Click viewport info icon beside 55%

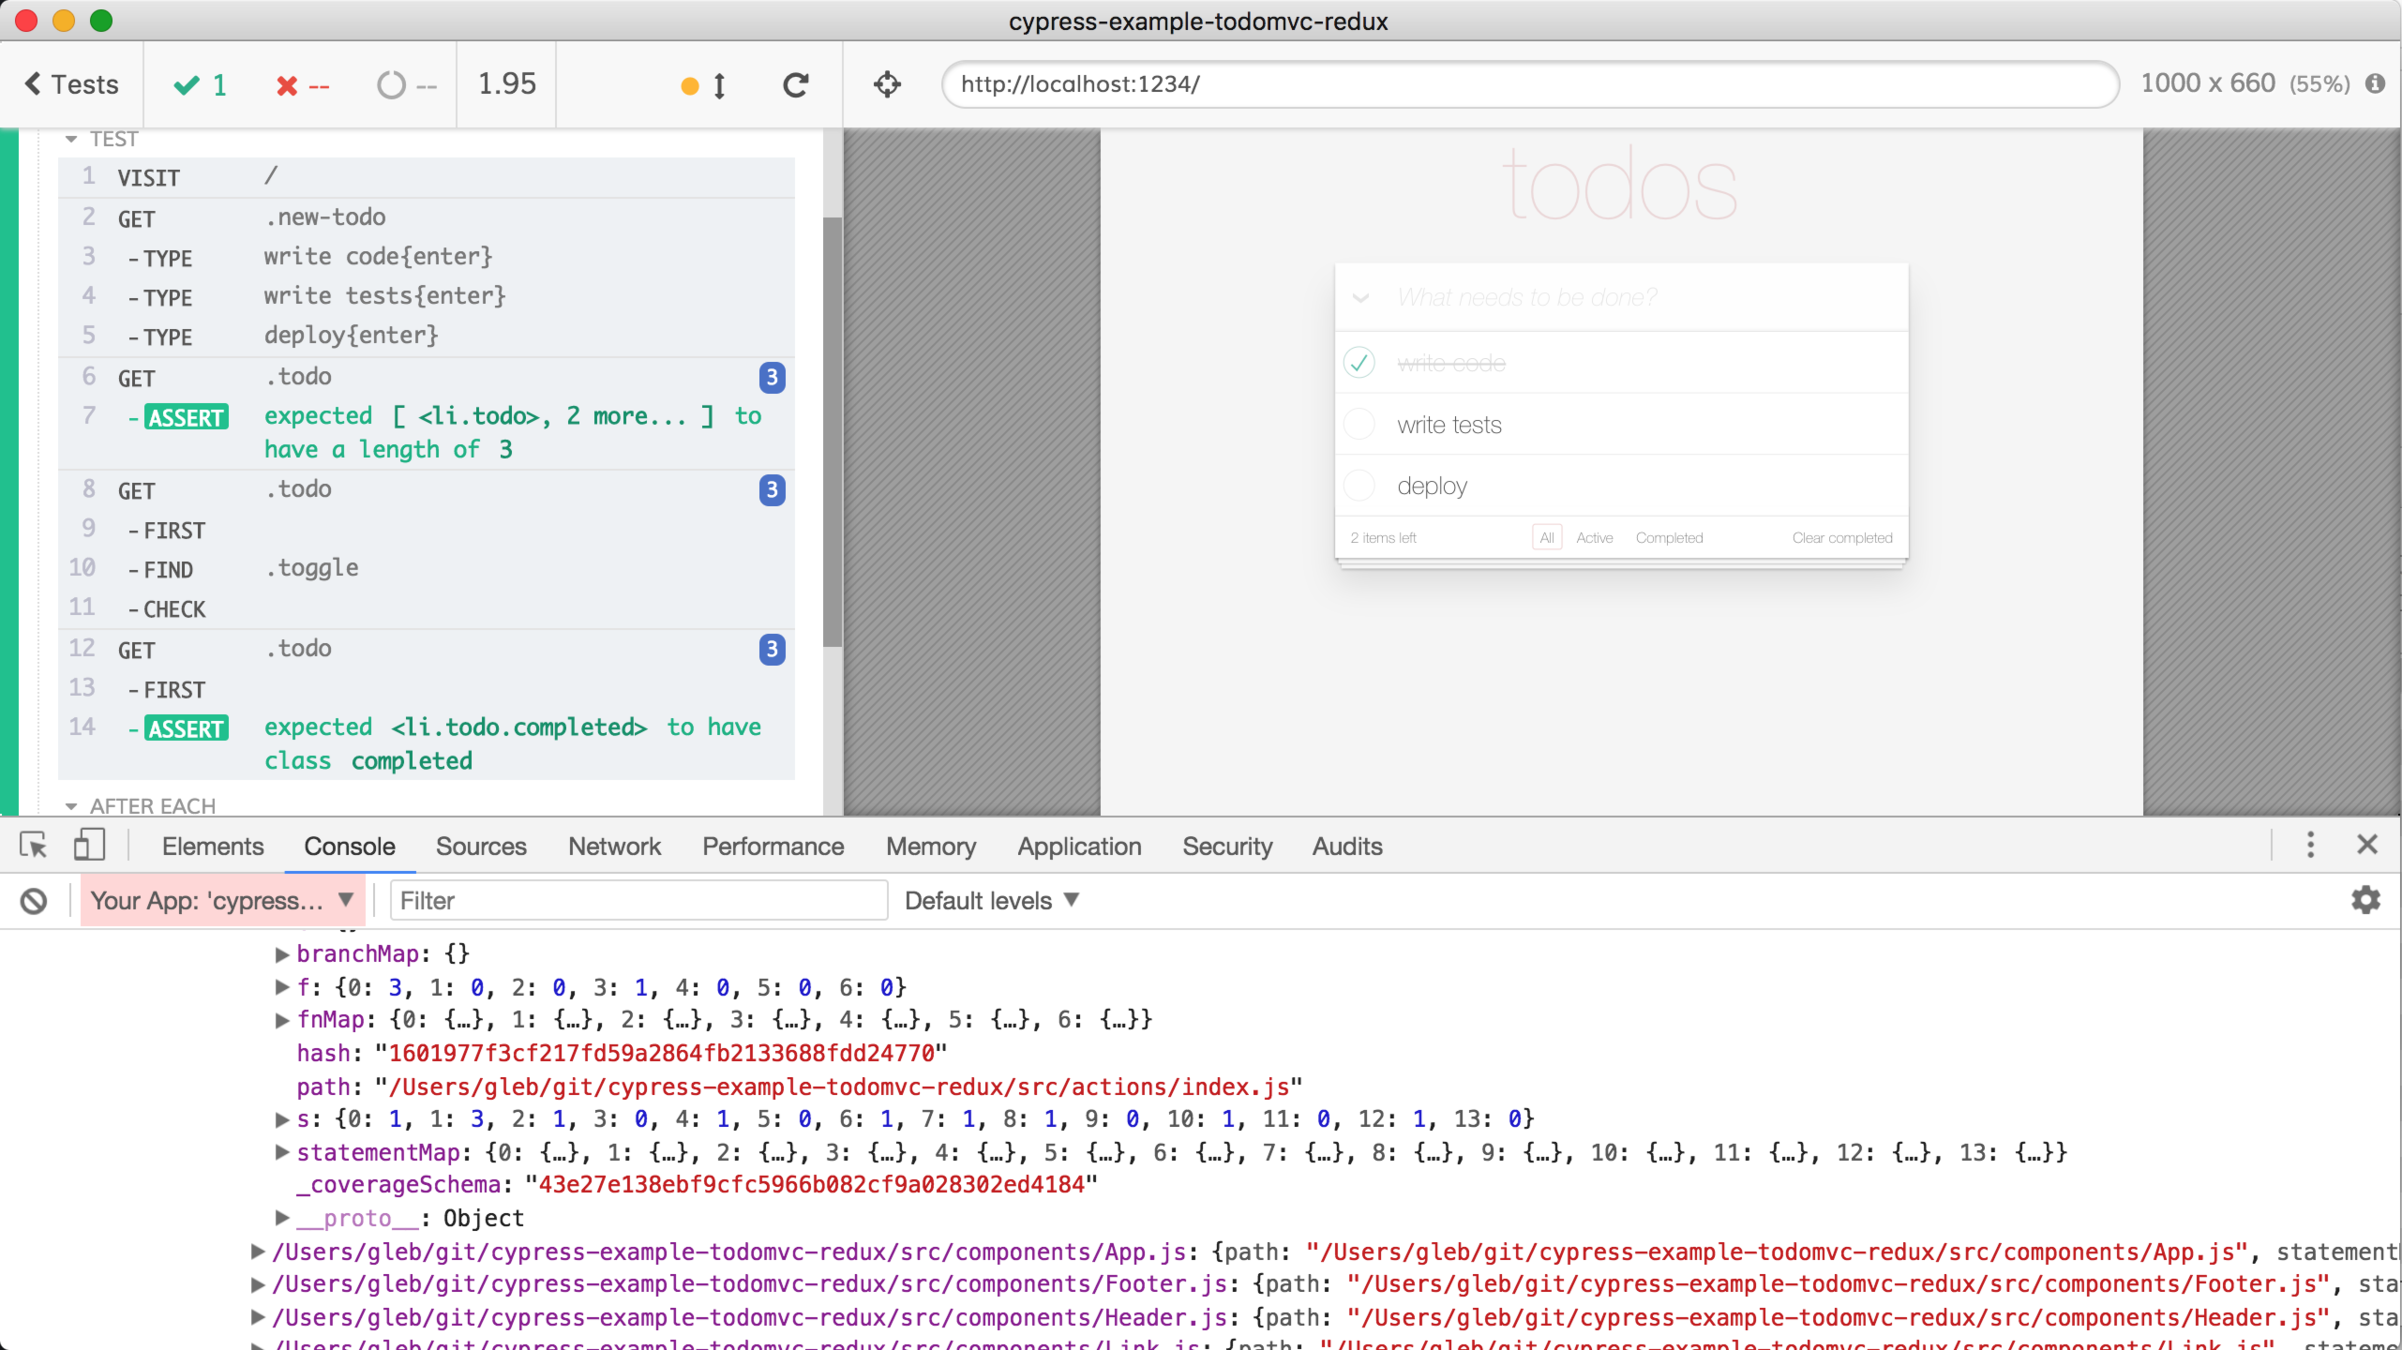tap(2376, 84)
